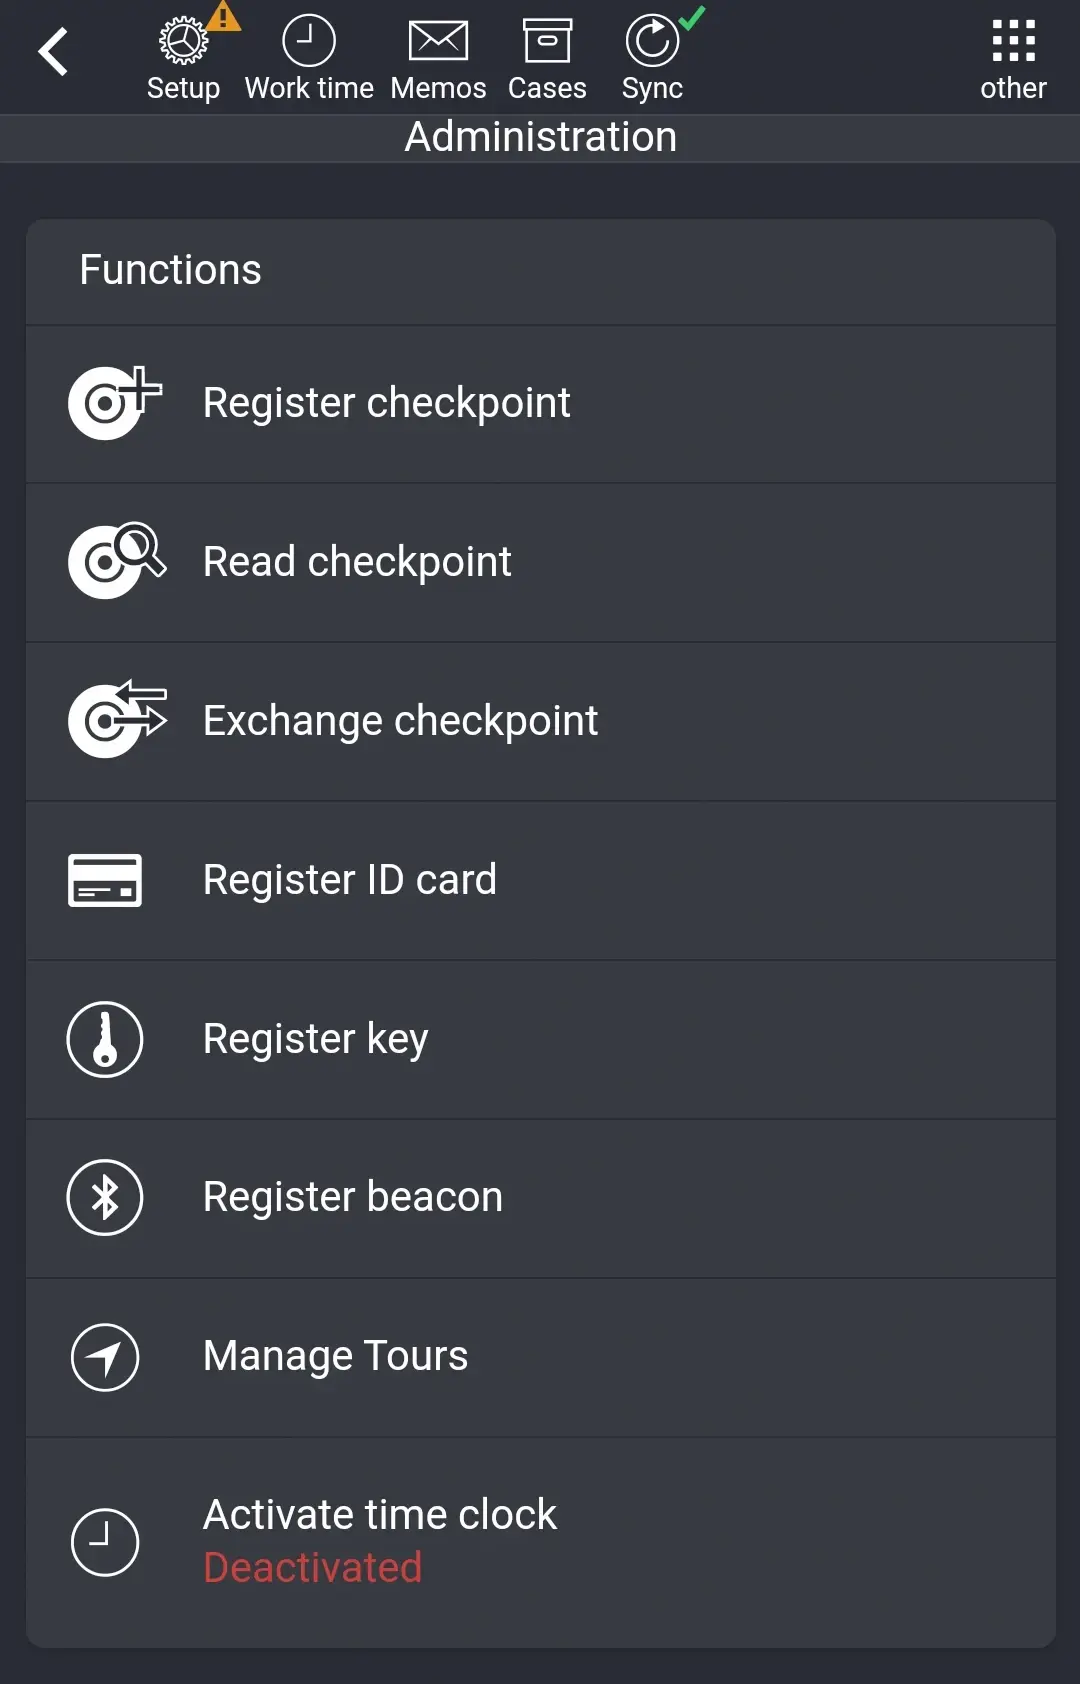
Task: Open the other grid menu
Action: (x=1013, y=42)
